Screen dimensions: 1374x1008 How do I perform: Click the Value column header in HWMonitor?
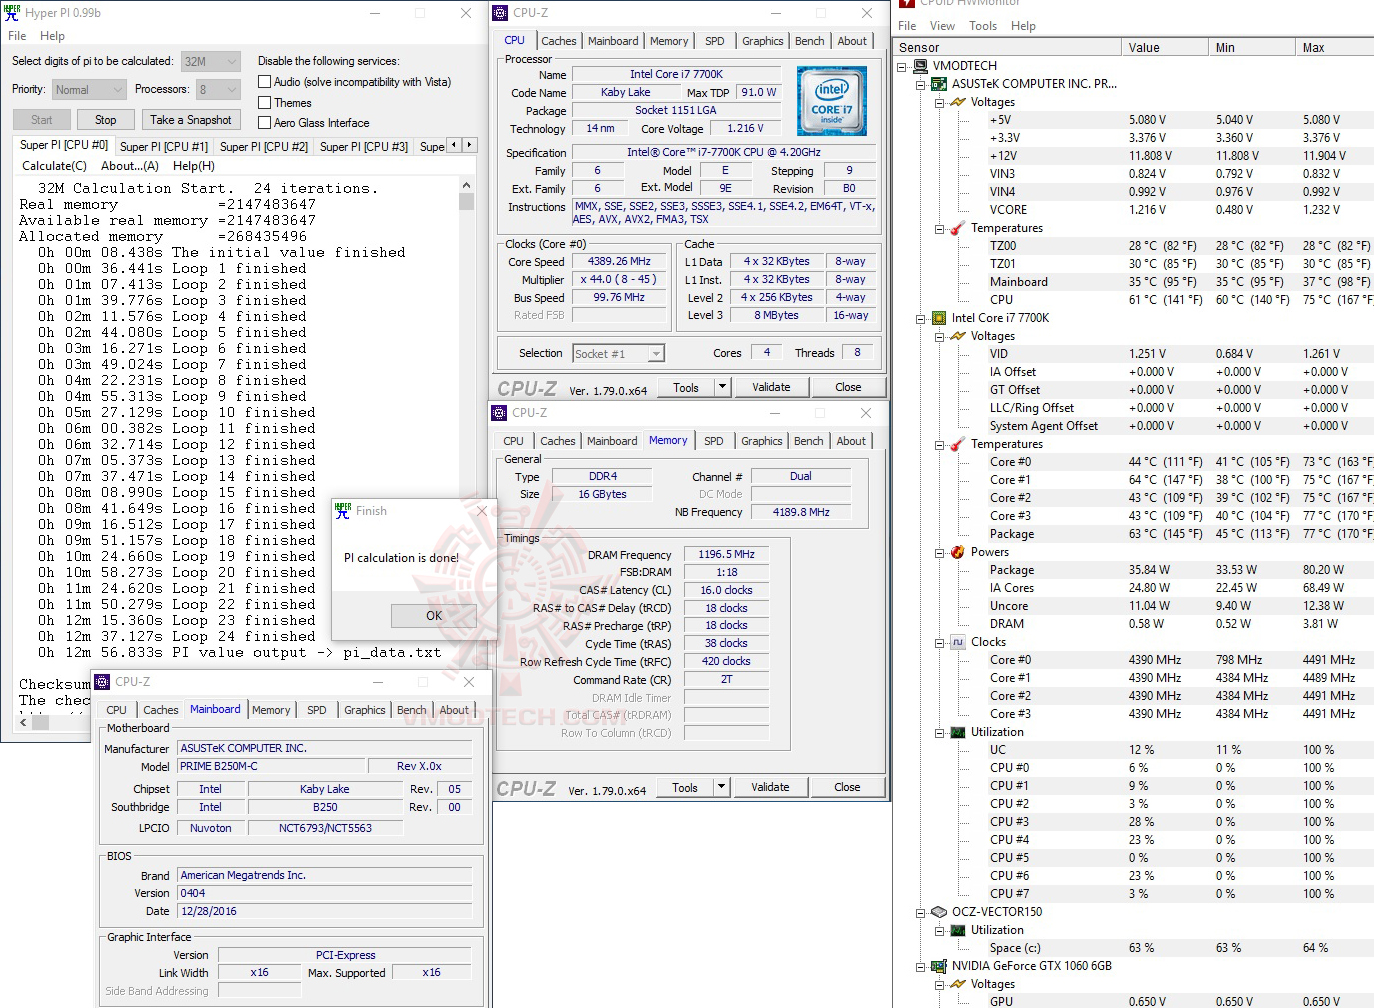(x=1165, y=47)
